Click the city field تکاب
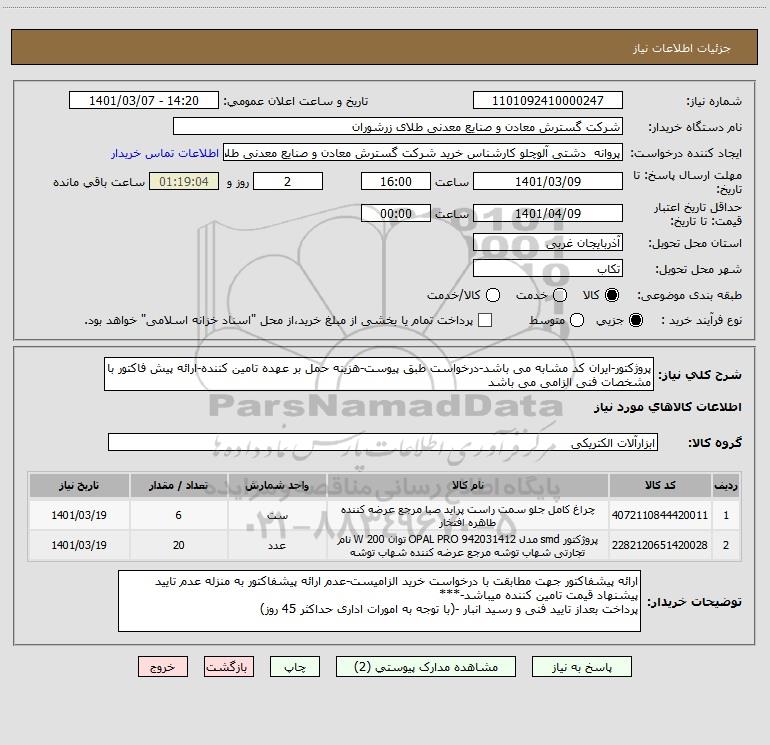 point(548,269)
